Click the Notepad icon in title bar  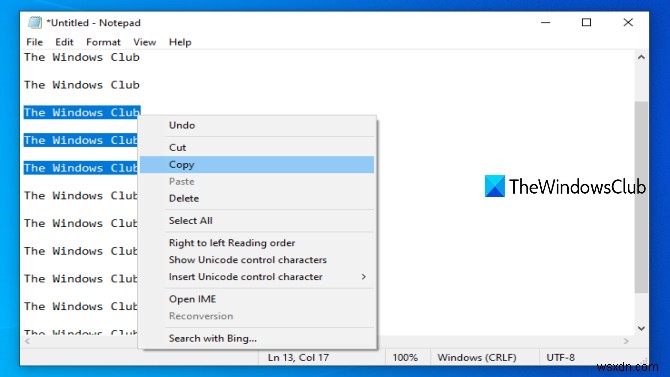tap(35, 22)
